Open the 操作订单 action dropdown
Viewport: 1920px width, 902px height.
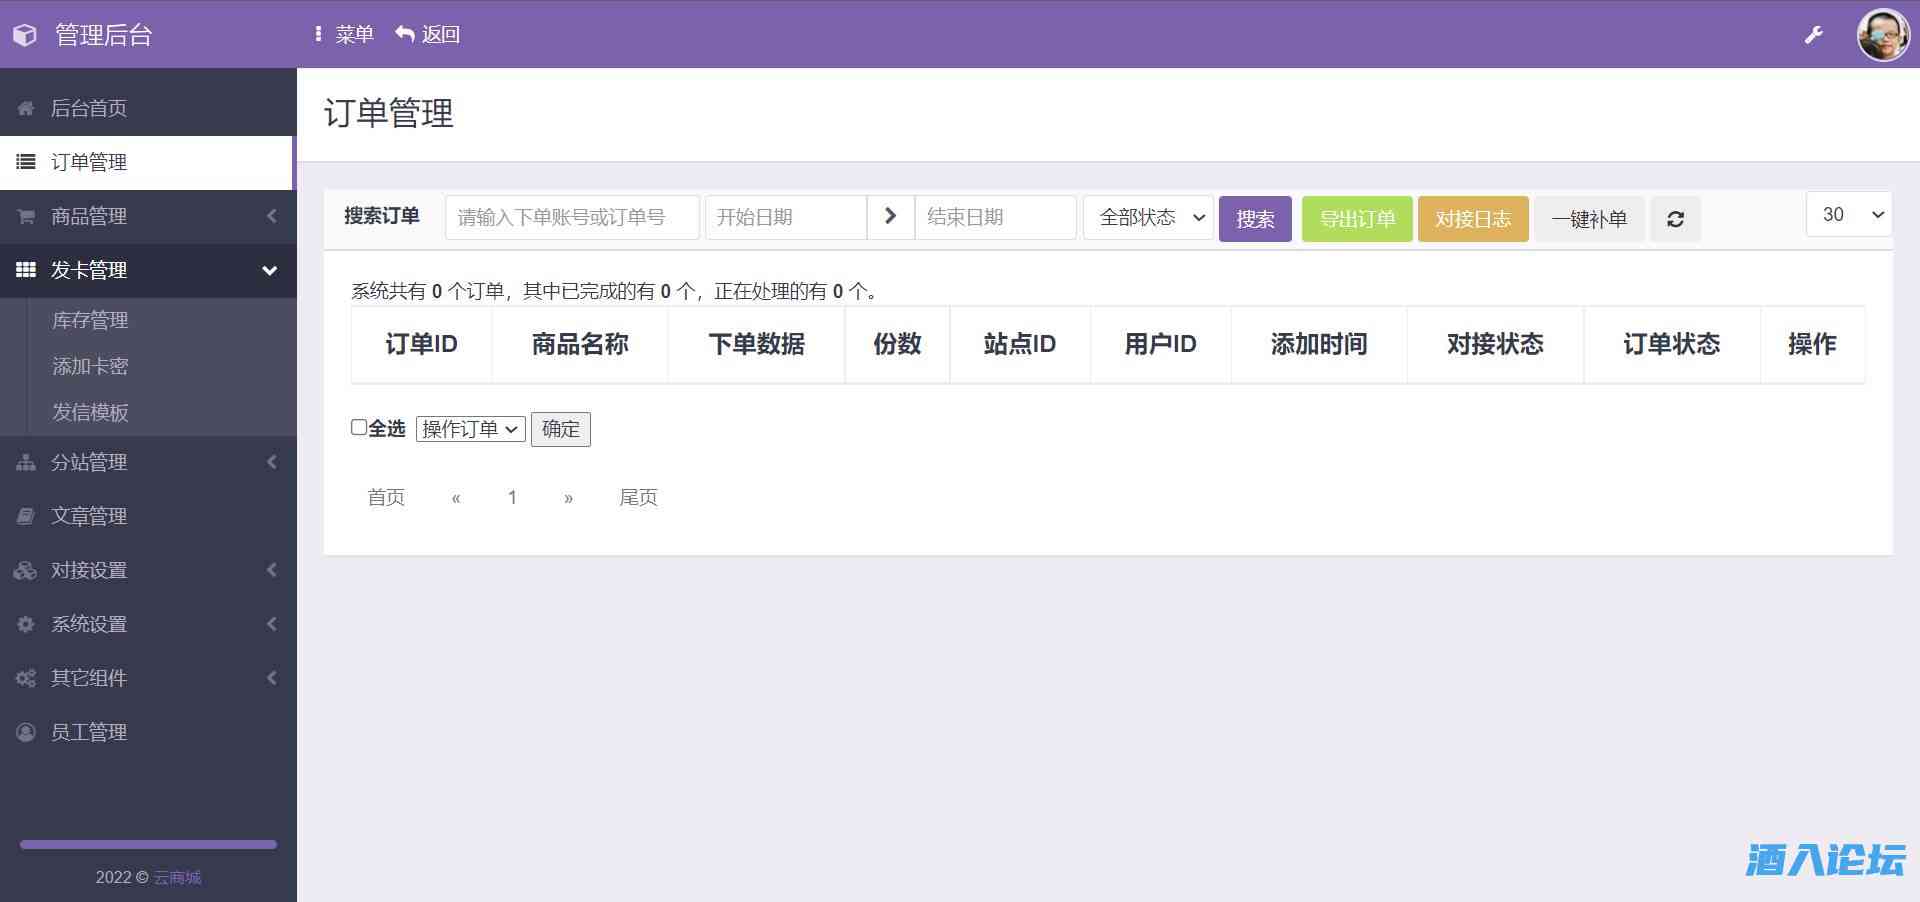(x=470, y=429)
